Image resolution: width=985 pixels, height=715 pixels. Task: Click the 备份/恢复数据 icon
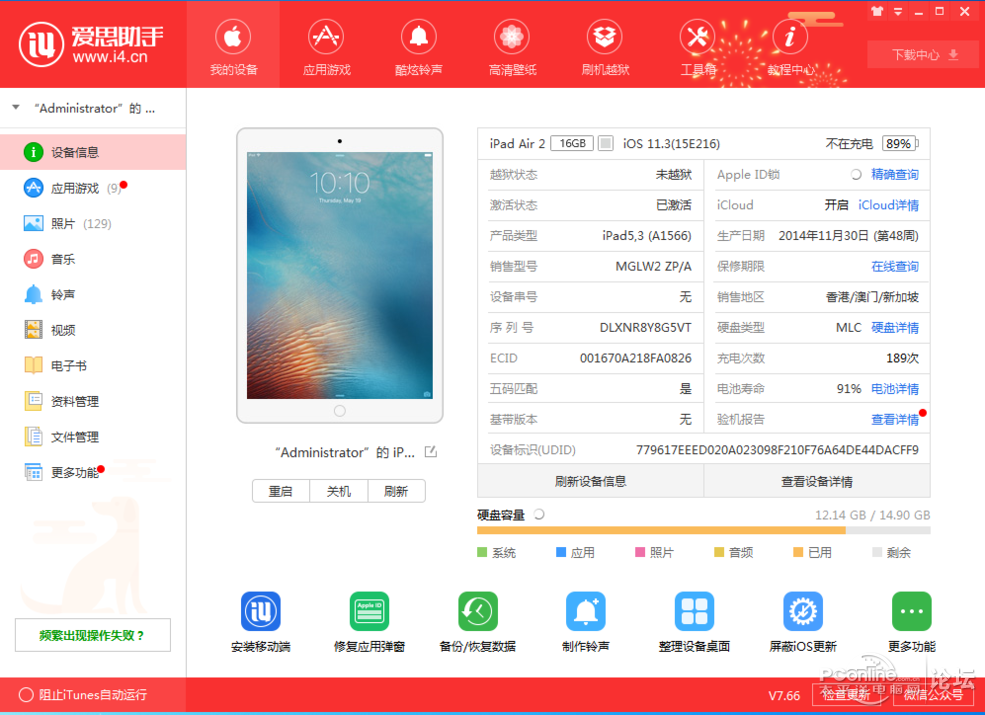(x=478, y=611)
